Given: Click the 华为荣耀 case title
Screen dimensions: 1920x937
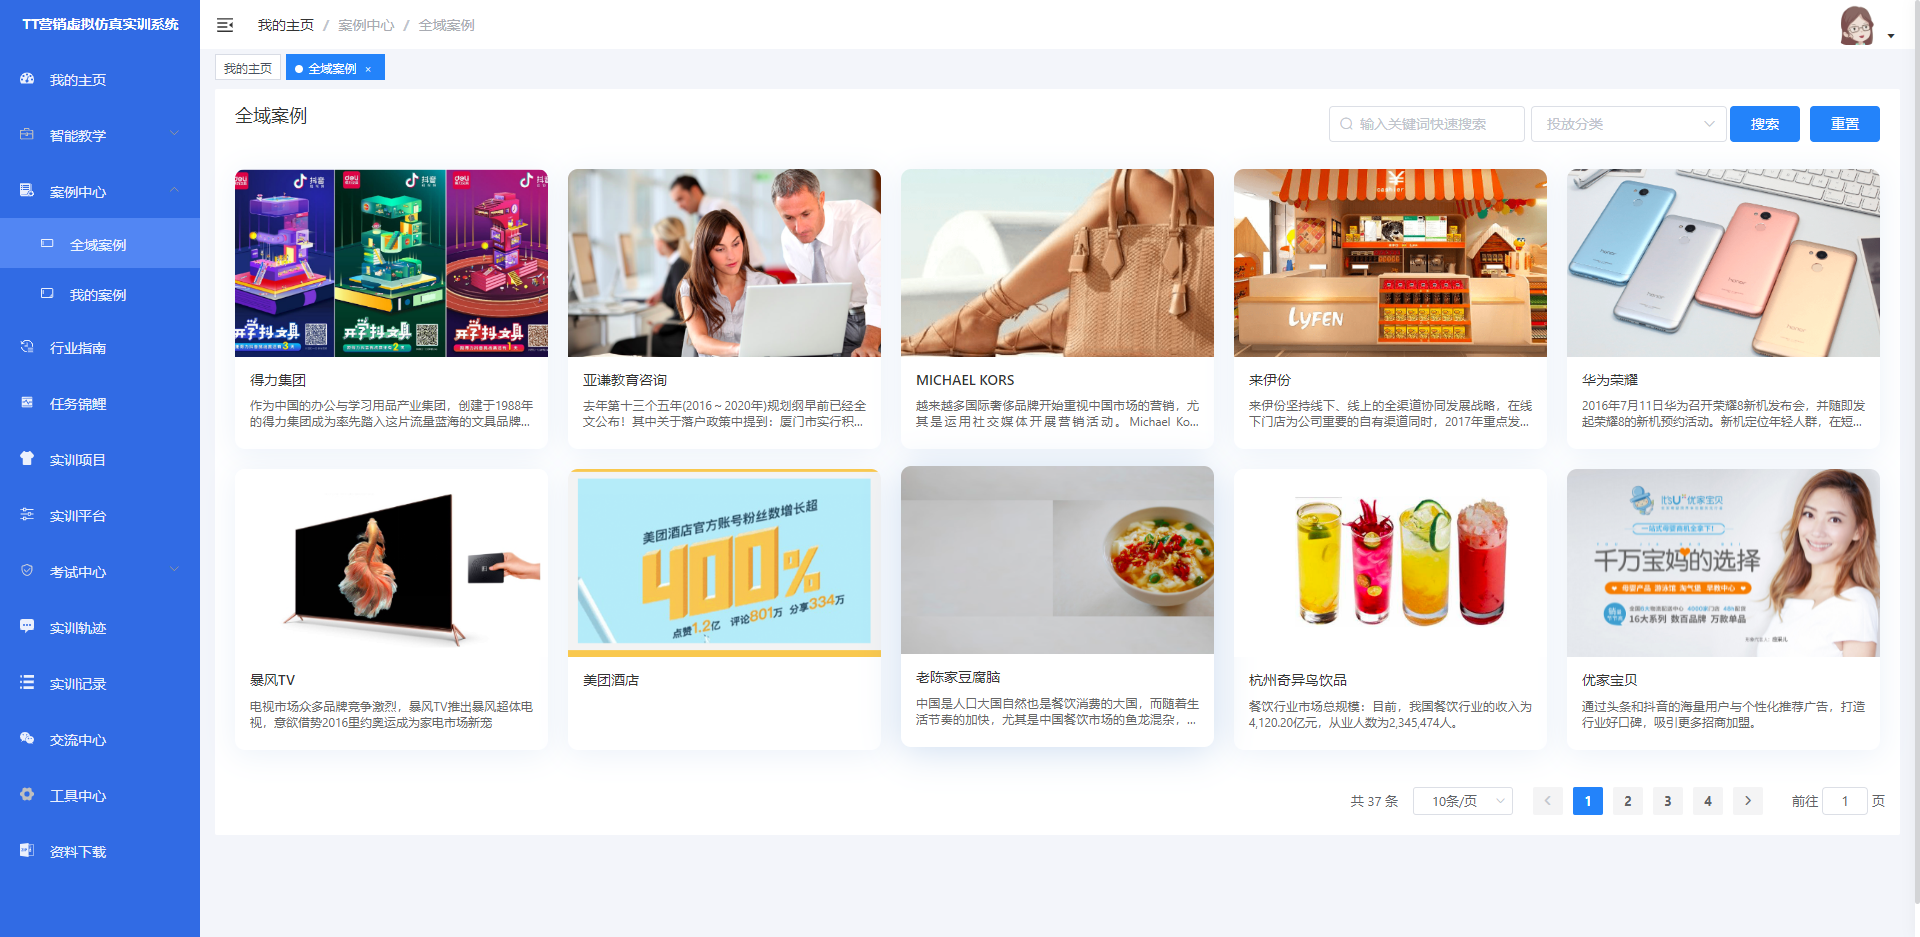Looking at the screenshot, I should coord(1610,380).
